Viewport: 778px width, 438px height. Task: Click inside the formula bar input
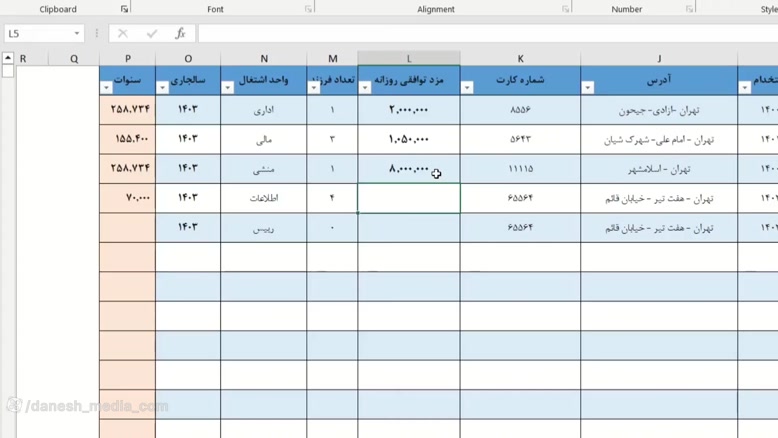[488, 33]
